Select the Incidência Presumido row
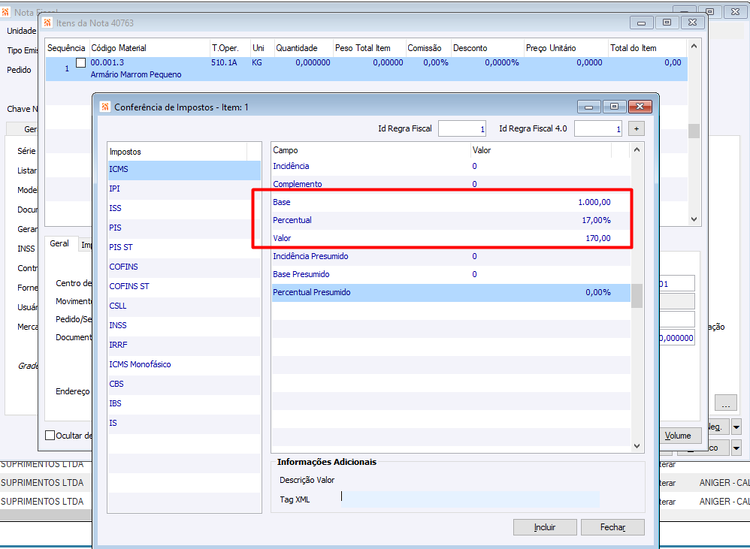750x549 pixels. click(451, 256)
